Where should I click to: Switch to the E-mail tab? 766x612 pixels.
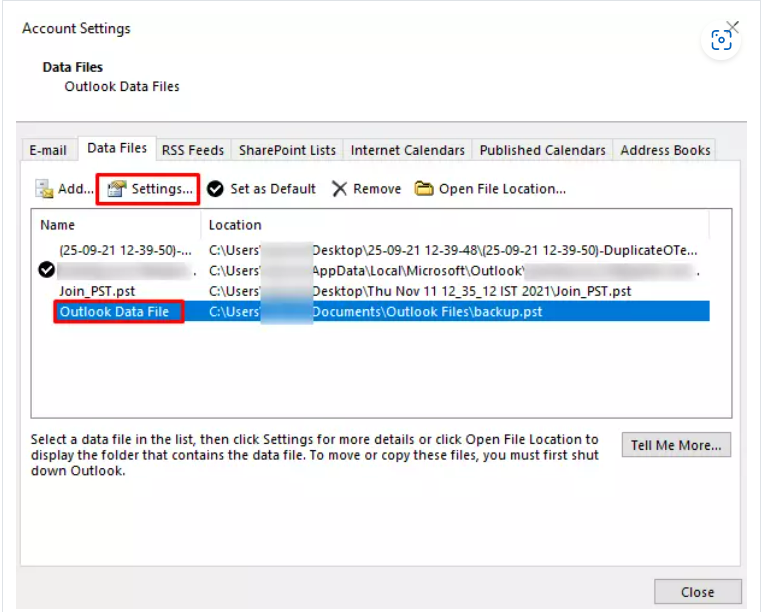pos(48,150)
